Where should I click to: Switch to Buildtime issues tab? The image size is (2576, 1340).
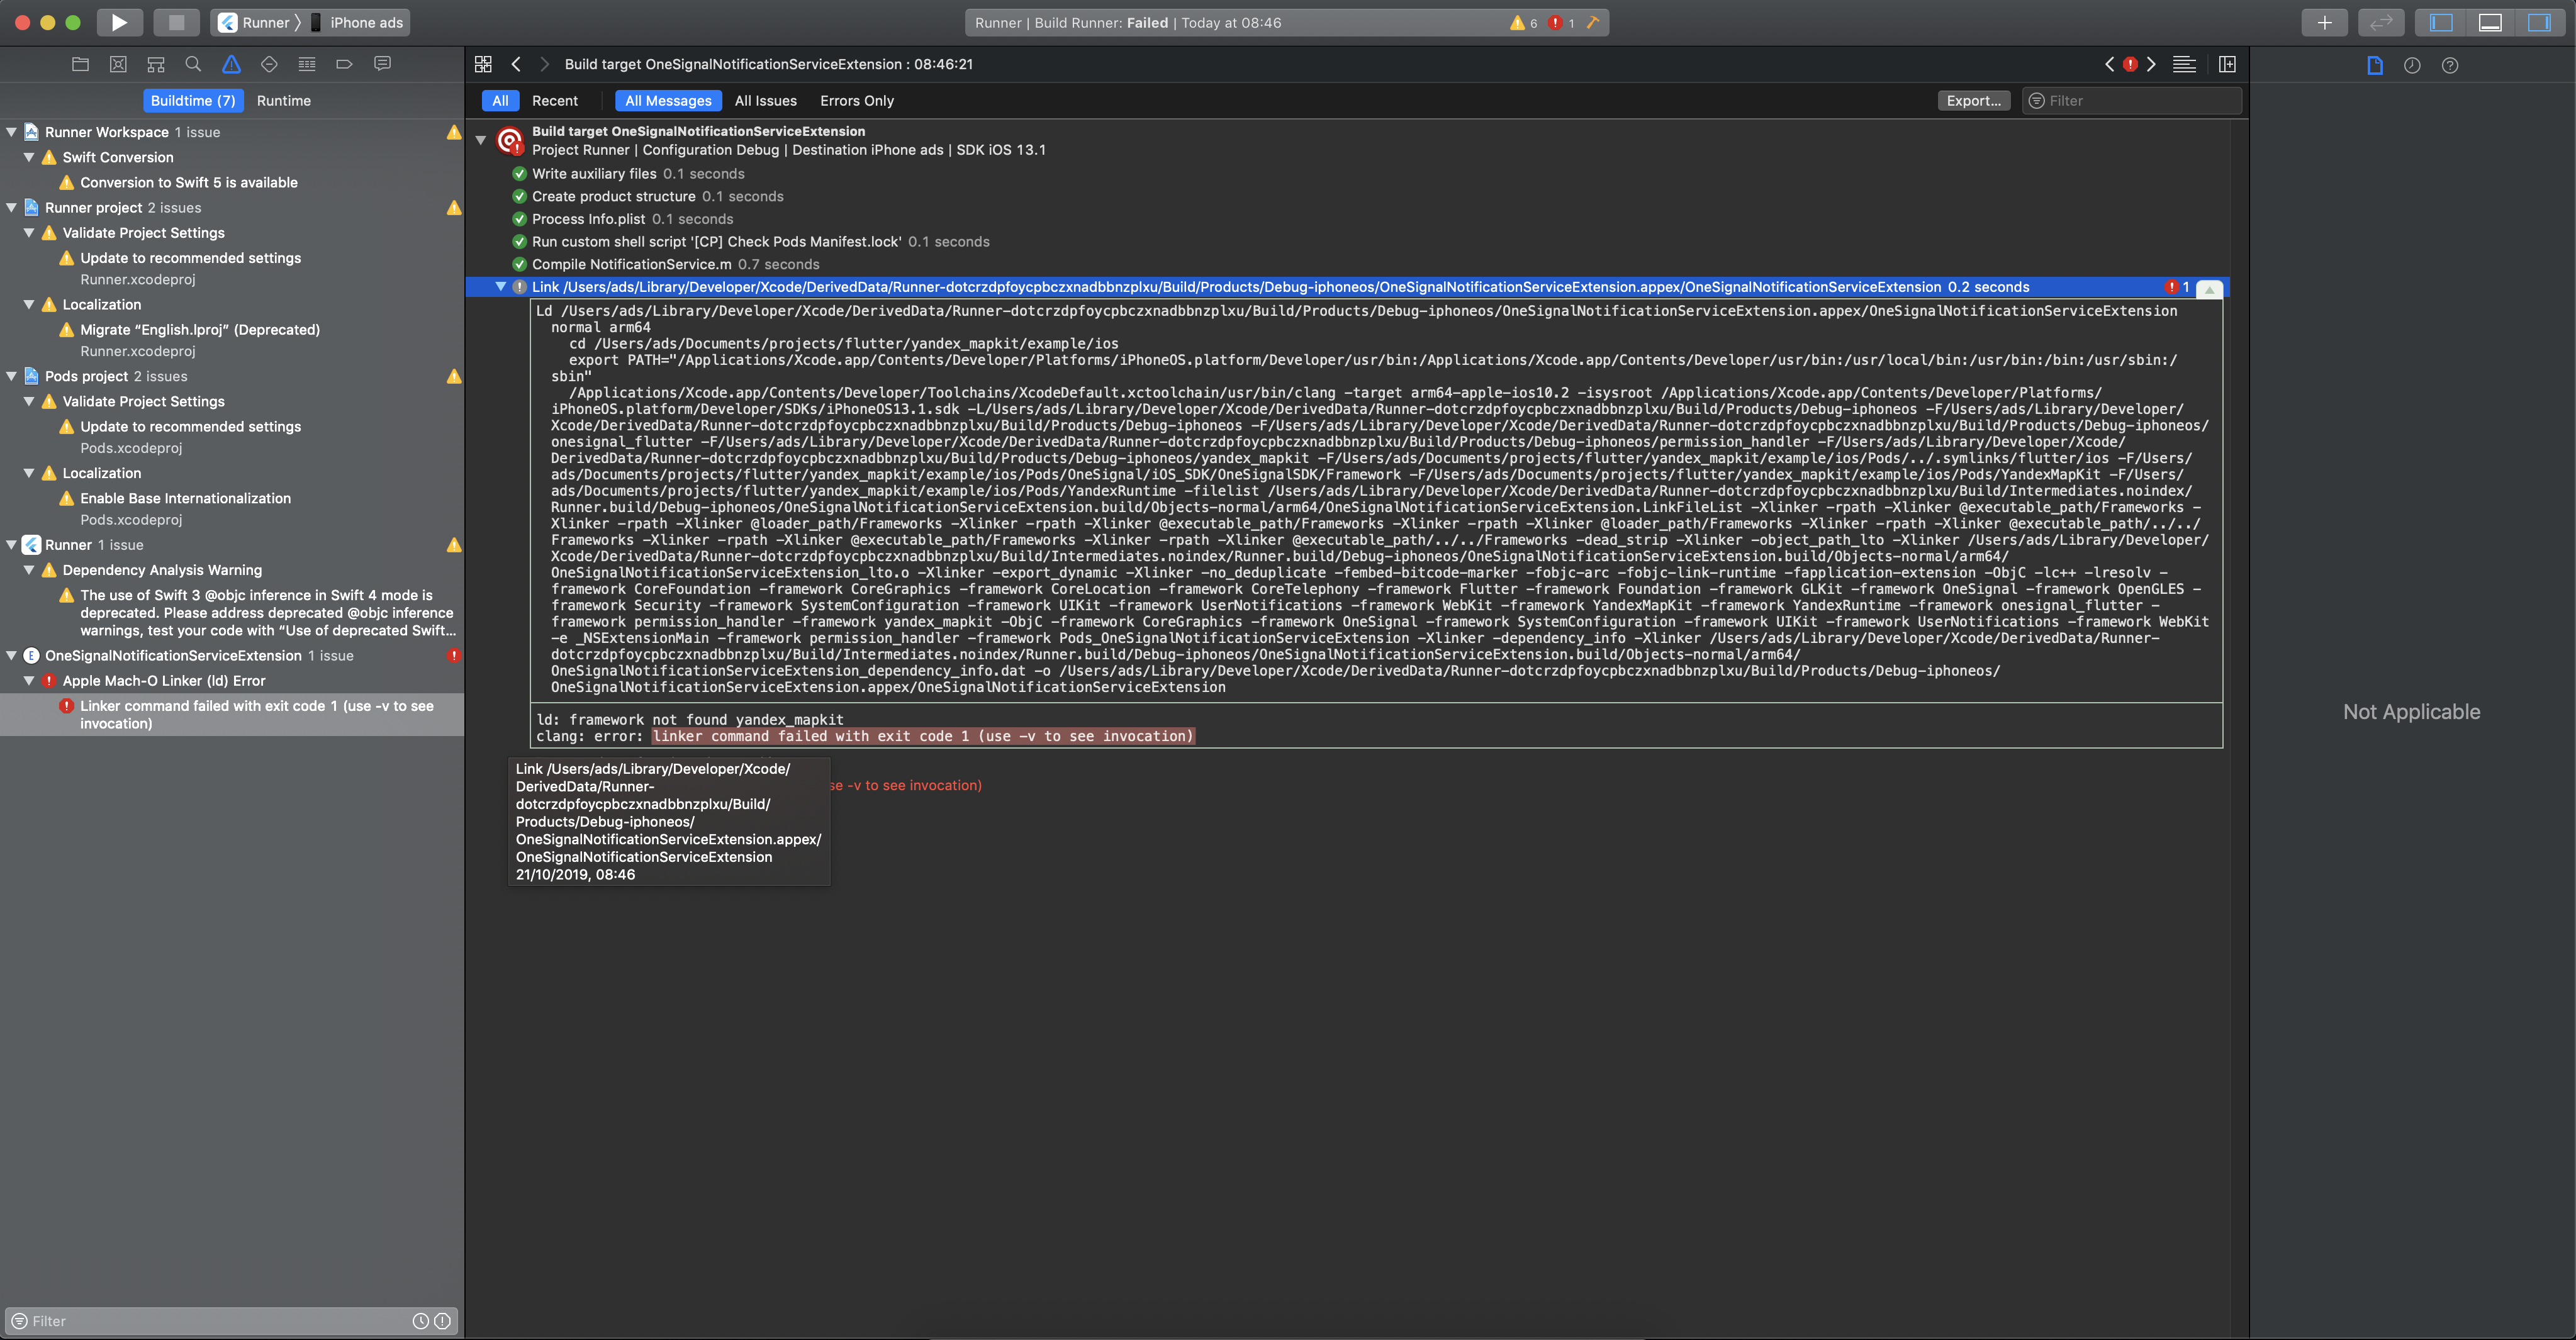pos(192,100)
